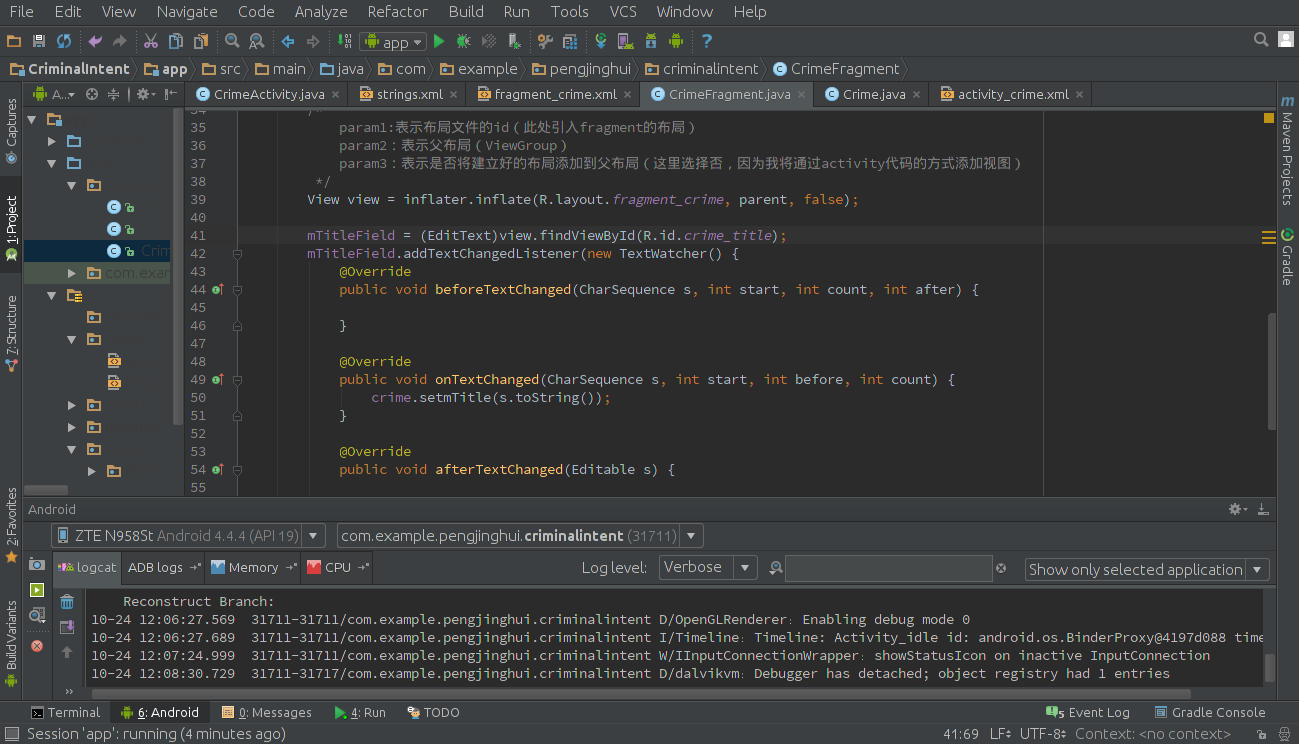Click the scroll to end logcat icon
The width and height of the screenshot is (1299, 744).
tap(67, 627)
